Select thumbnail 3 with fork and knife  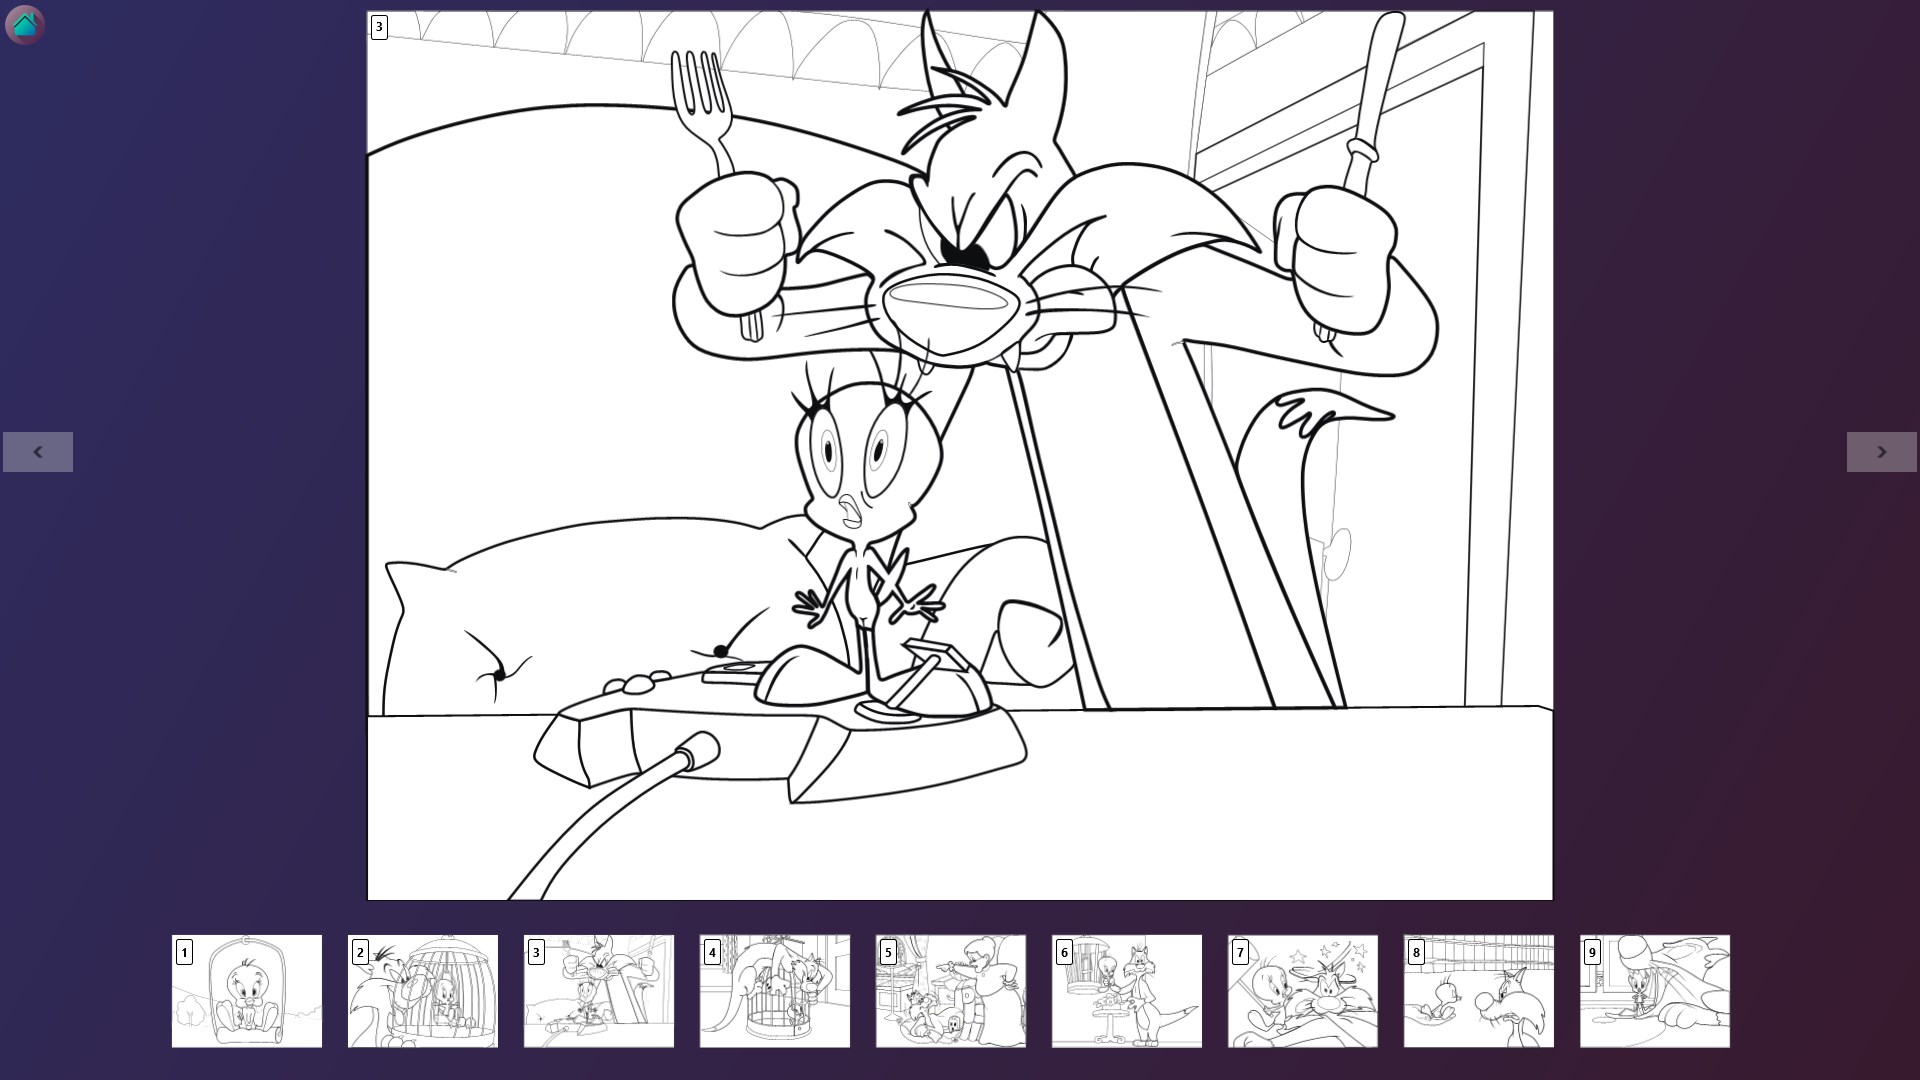coord(599,991)
